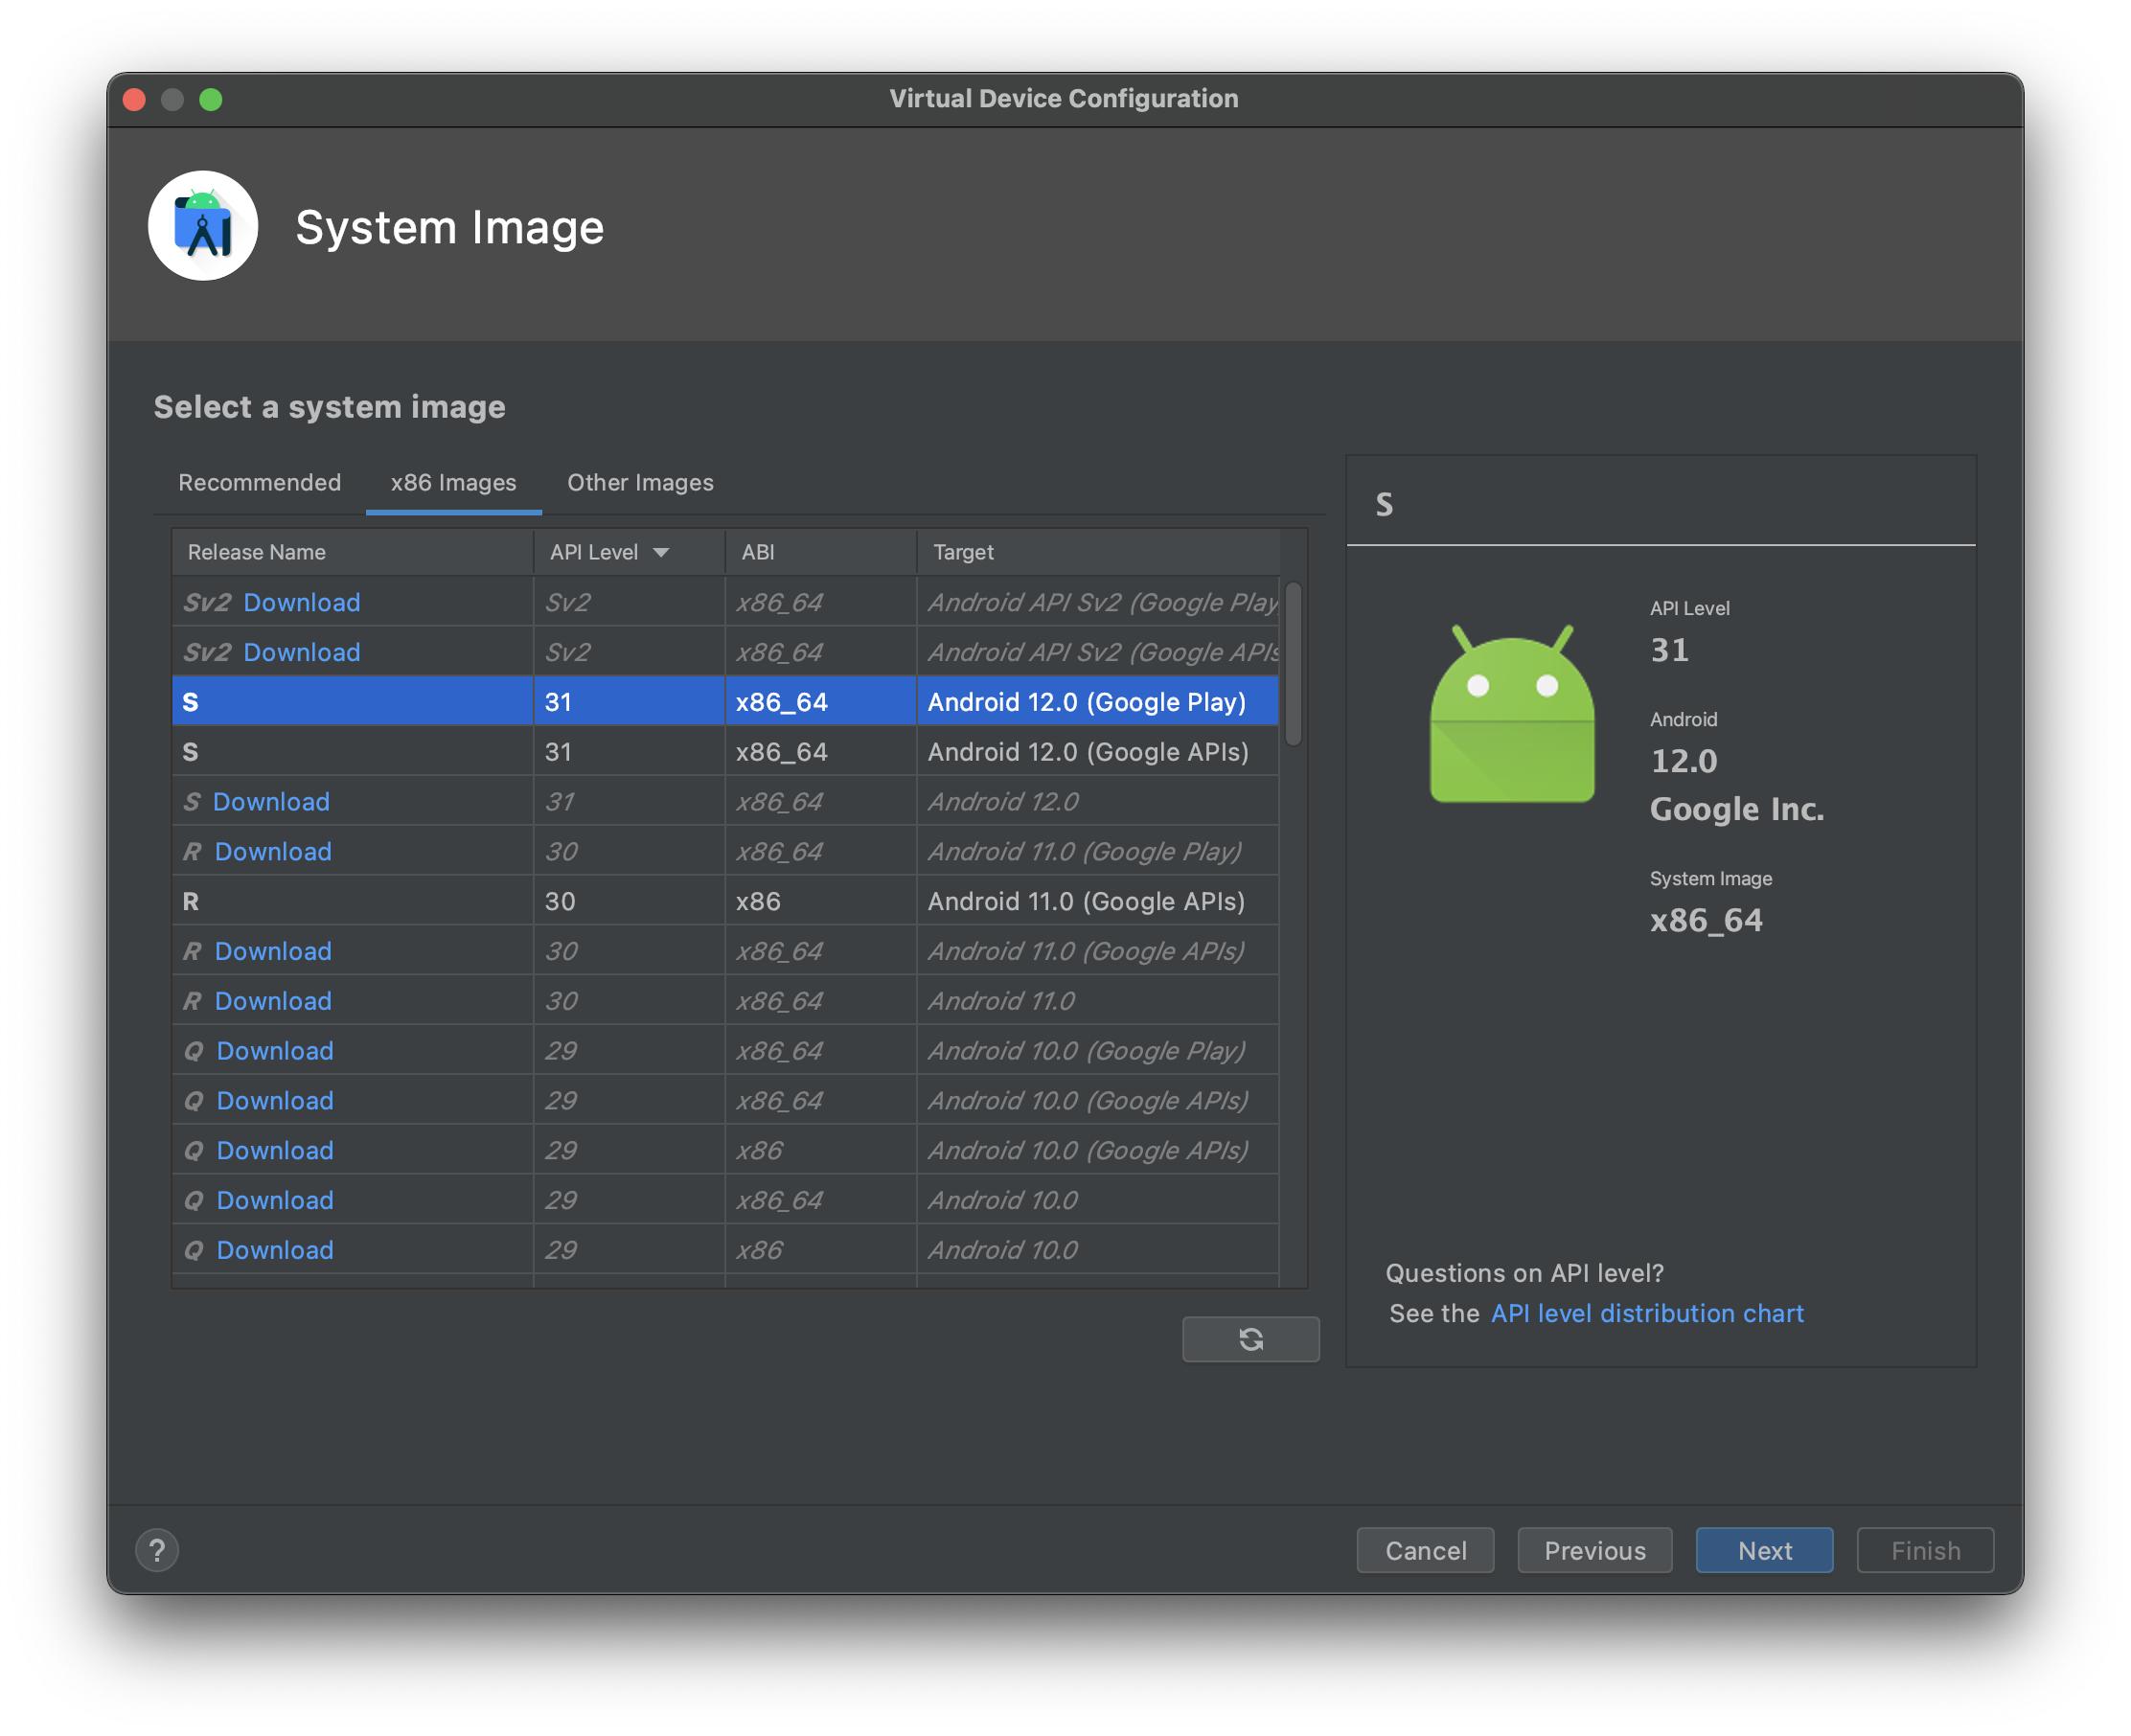Select the Other Images tab
Screen dimensions: 2131x1736
[641, 480]
